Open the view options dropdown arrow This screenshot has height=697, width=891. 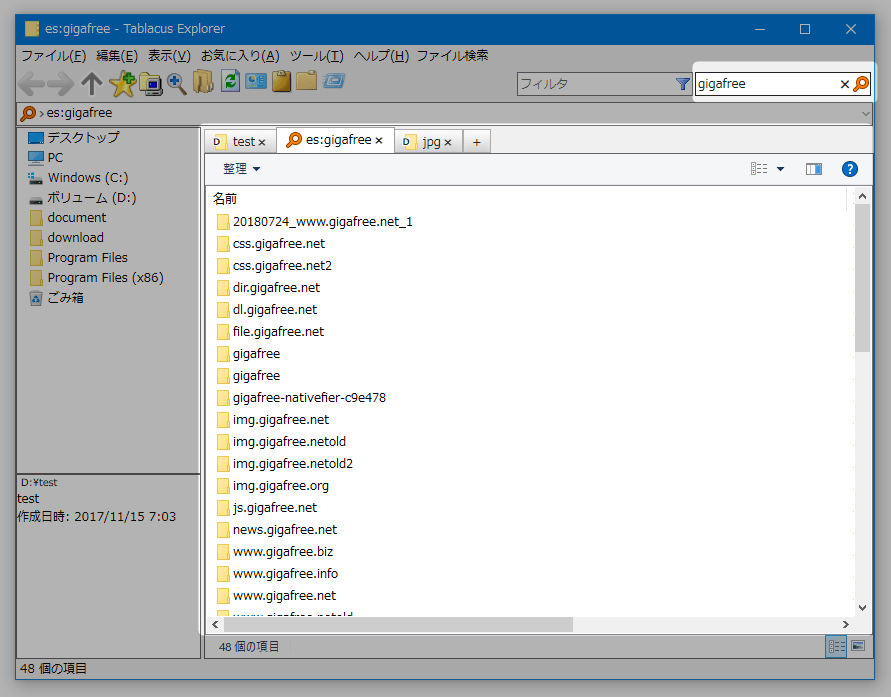[x=780, y=169]
